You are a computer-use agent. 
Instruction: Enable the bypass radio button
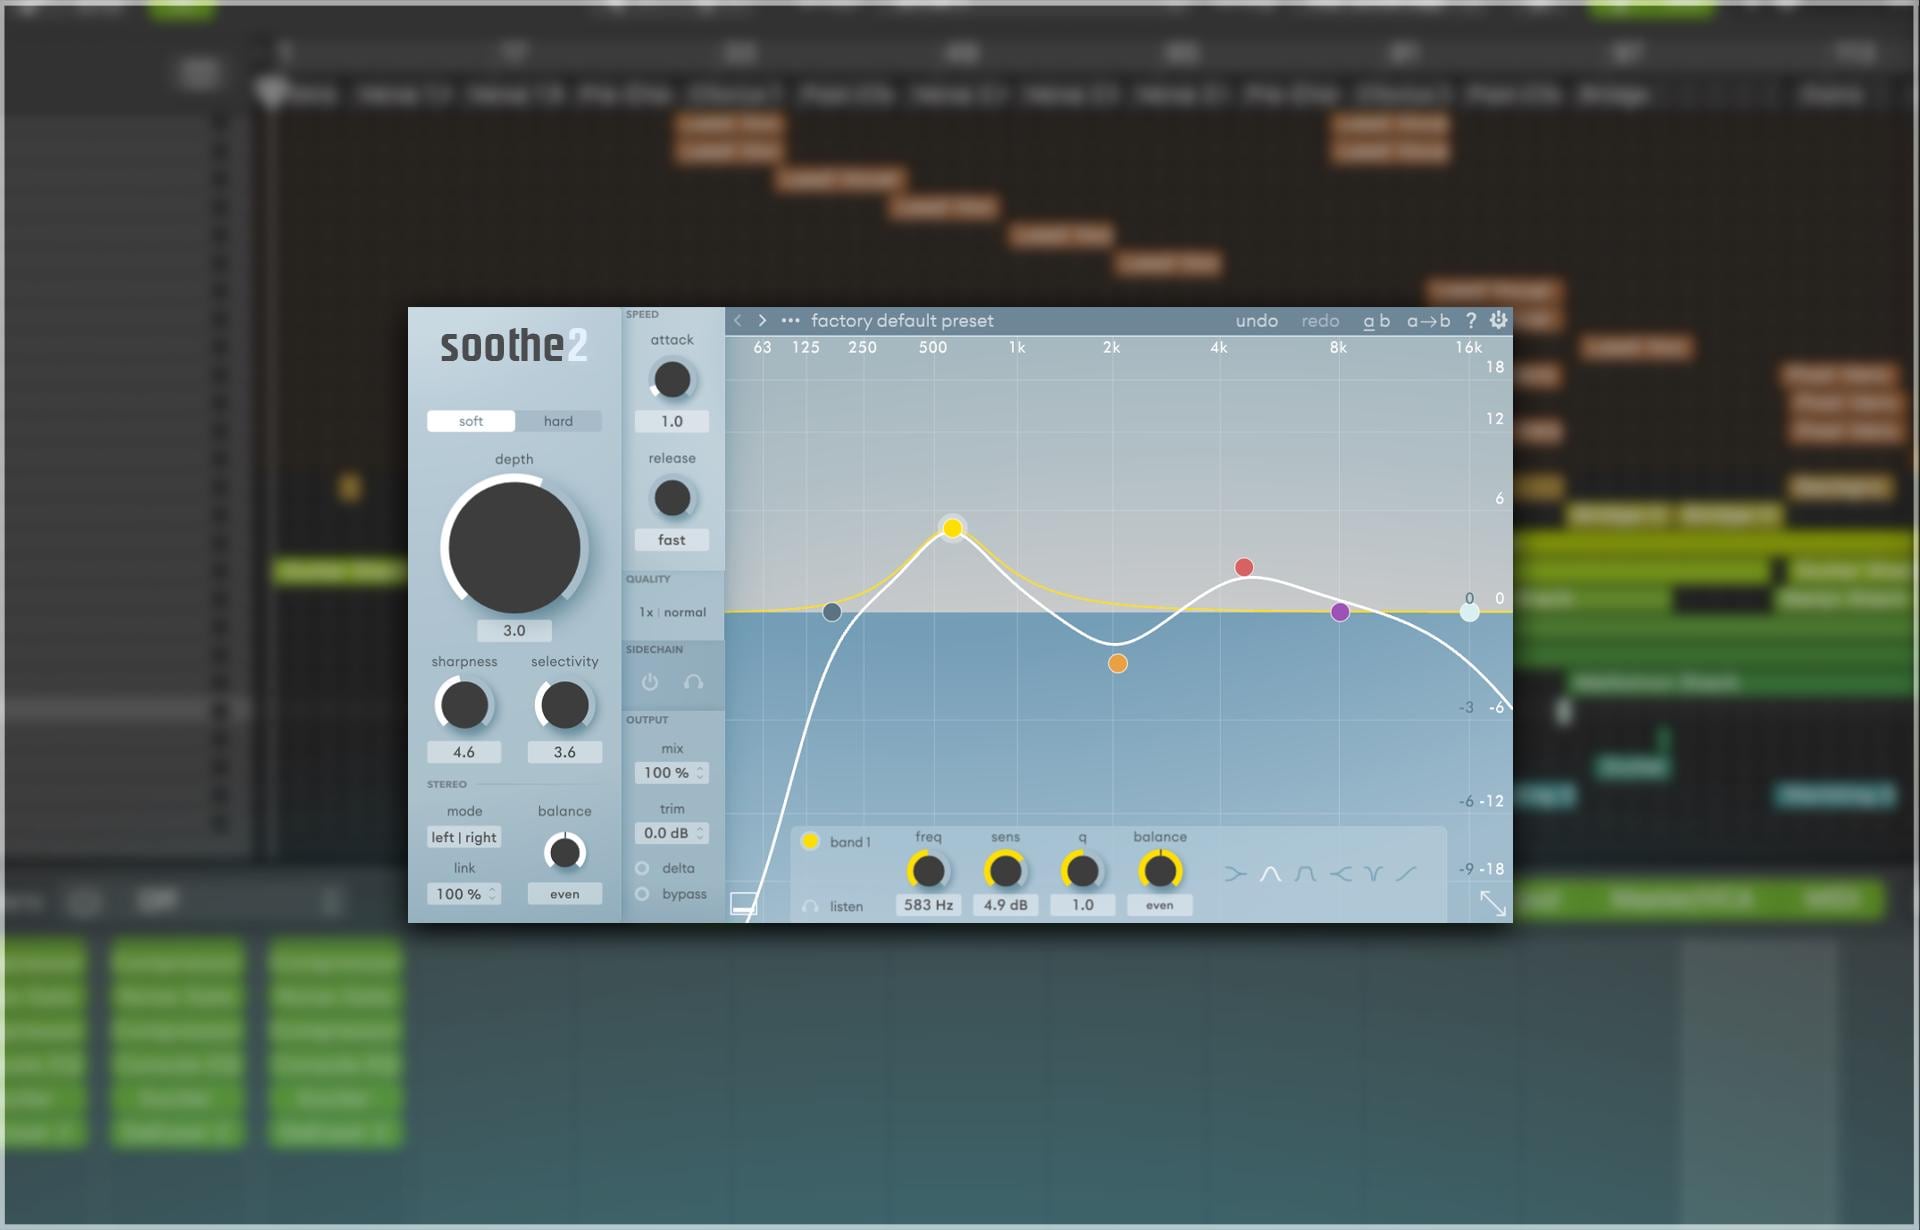pyautogui.click(x=642, y=894)
